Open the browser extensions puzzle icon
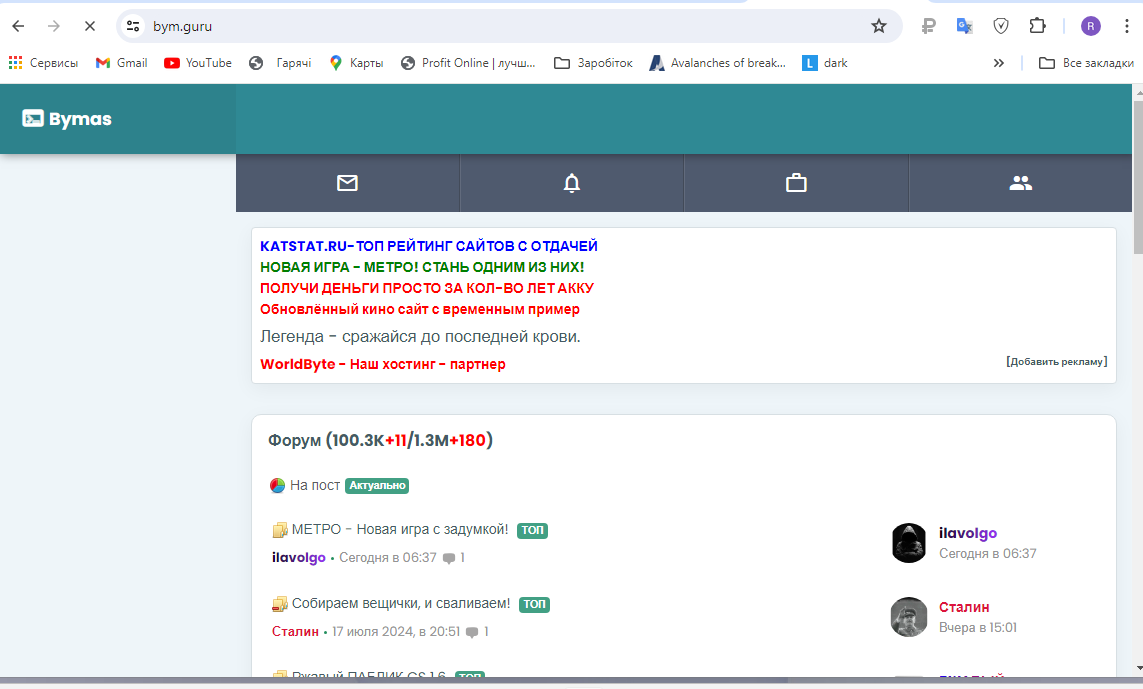Image resolution: width=1143 pixels, height=689 pixels. coord(1037,26)
